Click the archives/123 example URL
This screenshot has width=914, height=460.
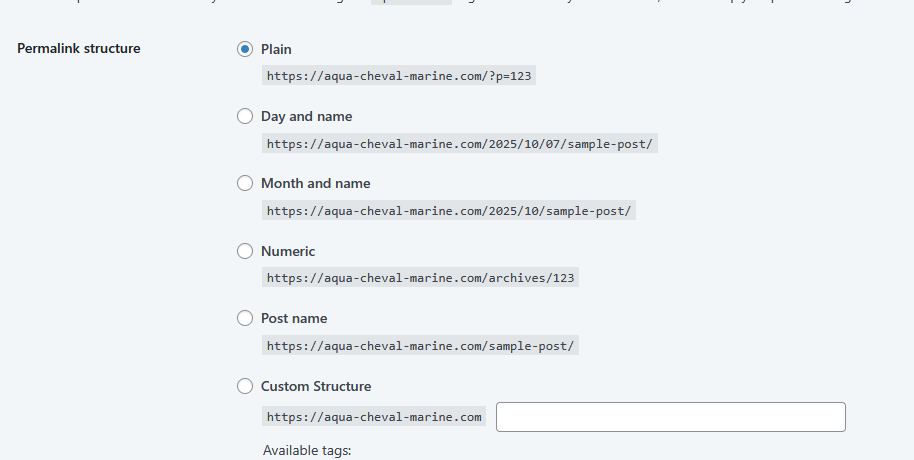point(420,278)
